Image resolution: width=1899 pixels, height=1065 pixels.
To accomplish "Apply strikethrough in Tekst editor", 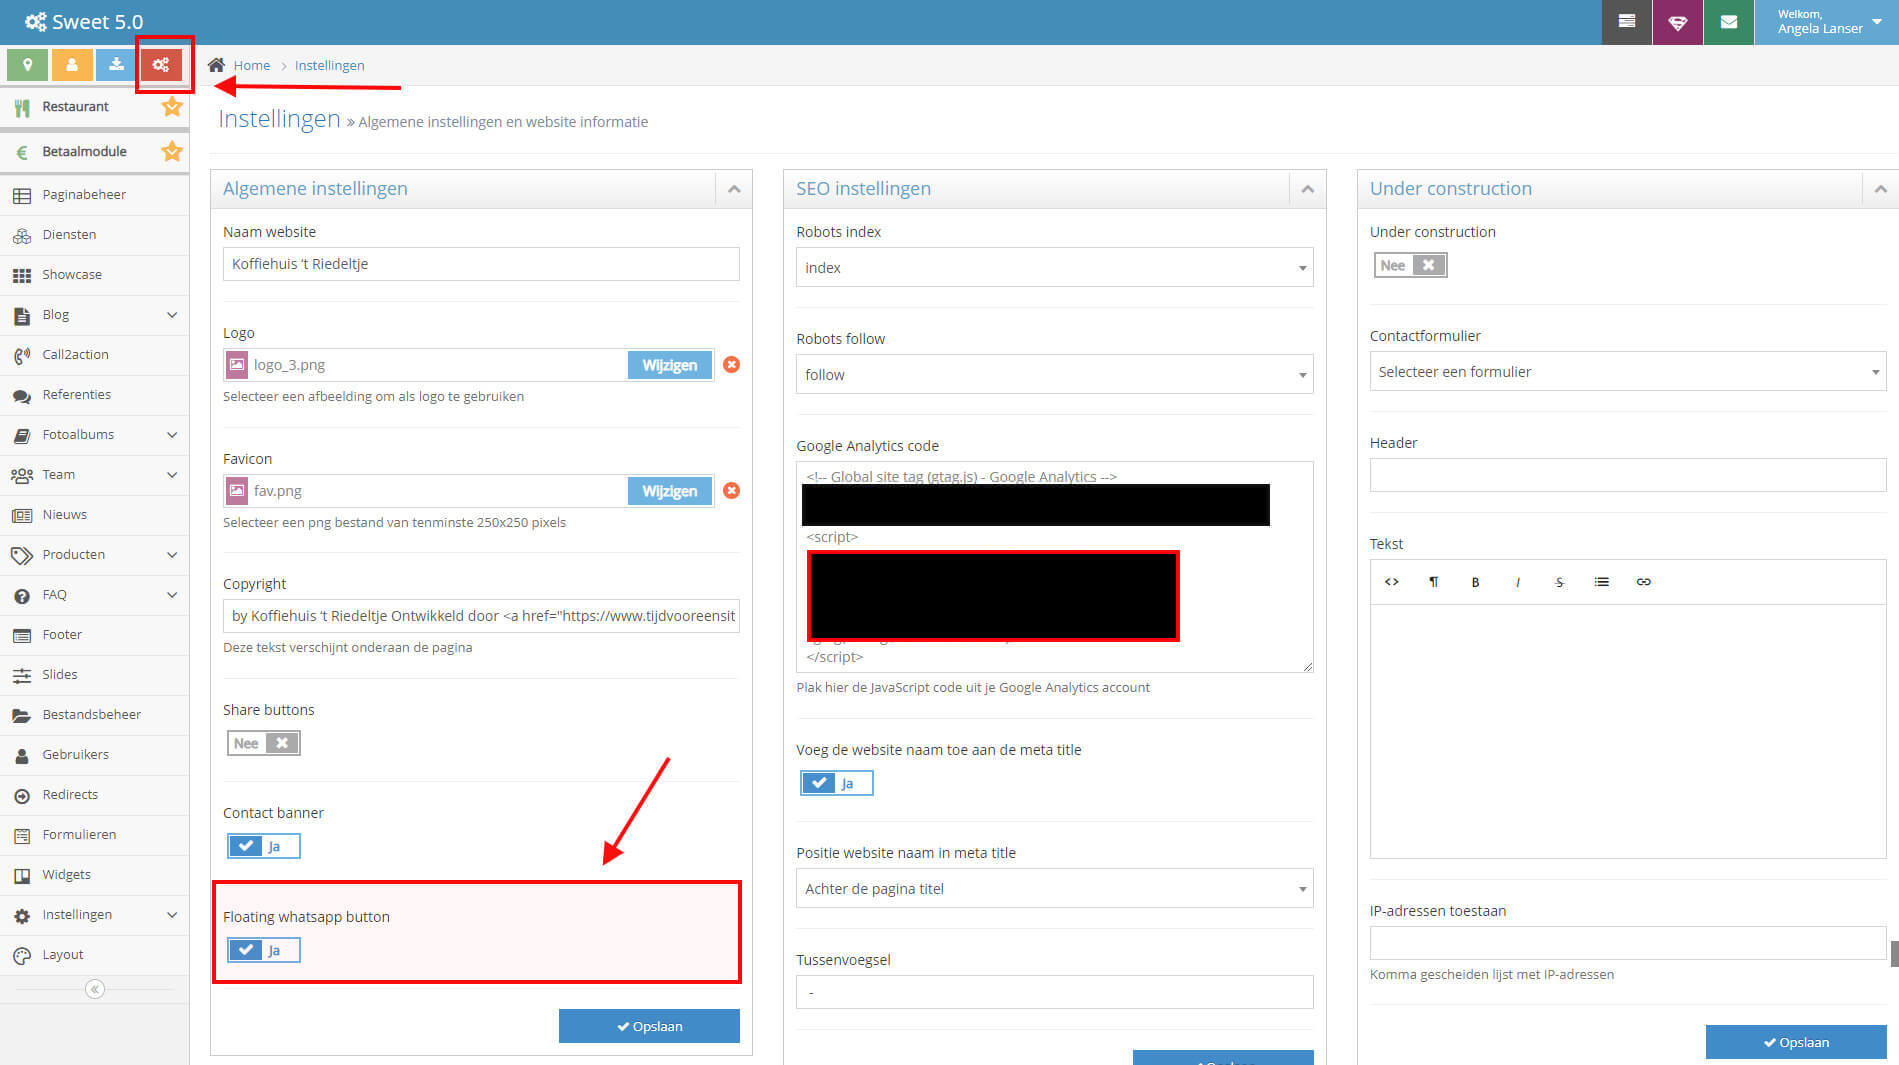I will pos(1559,582).
